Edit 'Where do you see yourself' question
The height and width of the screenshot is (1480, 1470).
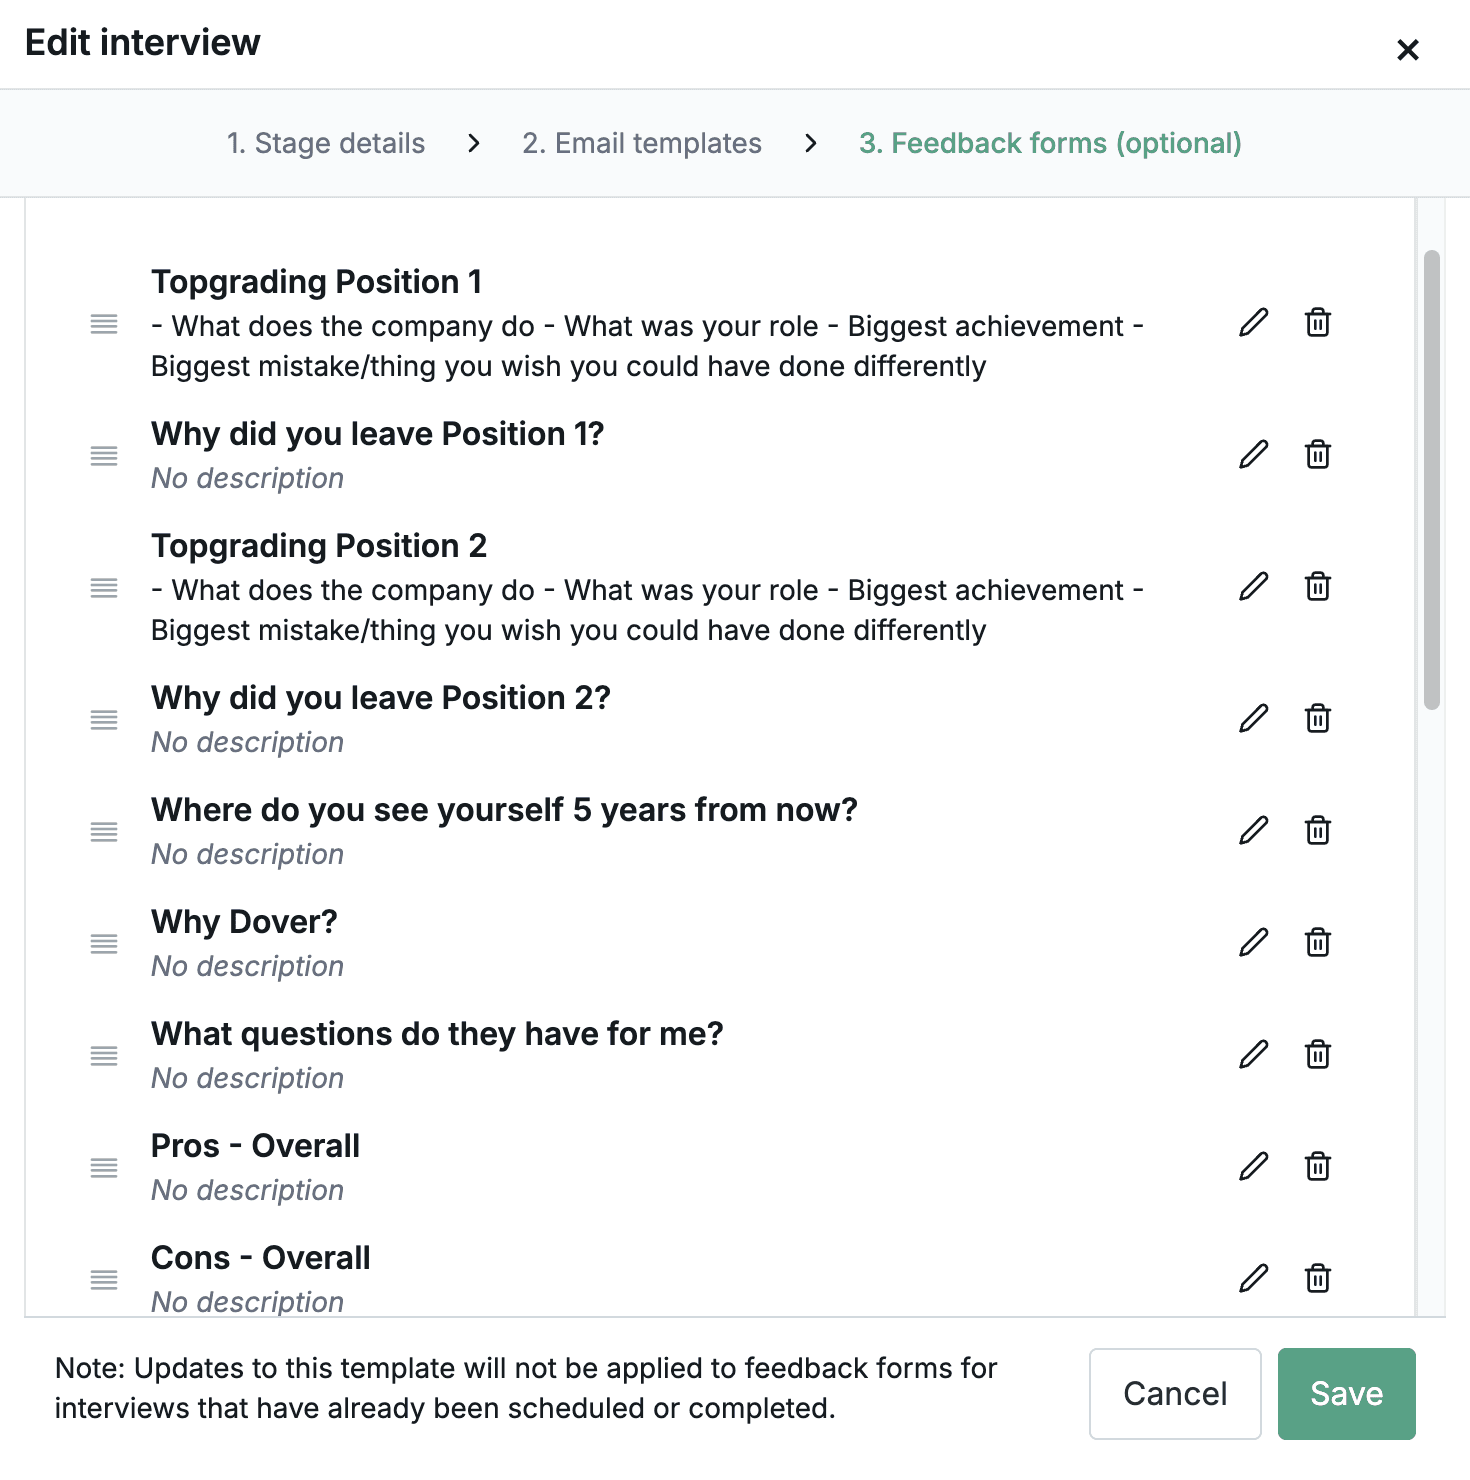pos(1253,831)
